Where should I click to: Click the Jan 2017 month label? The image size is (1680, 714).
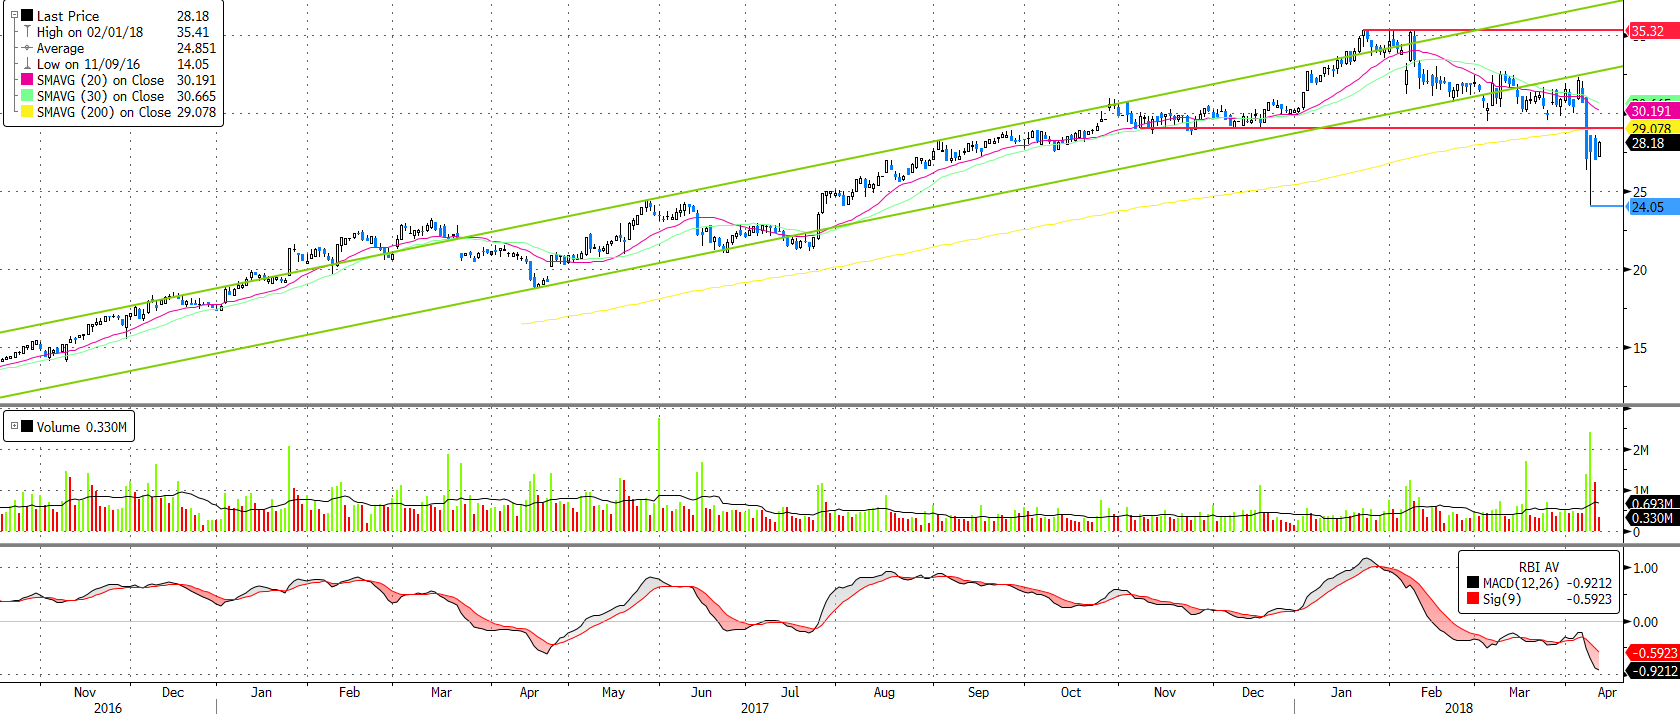coord(261,692)
